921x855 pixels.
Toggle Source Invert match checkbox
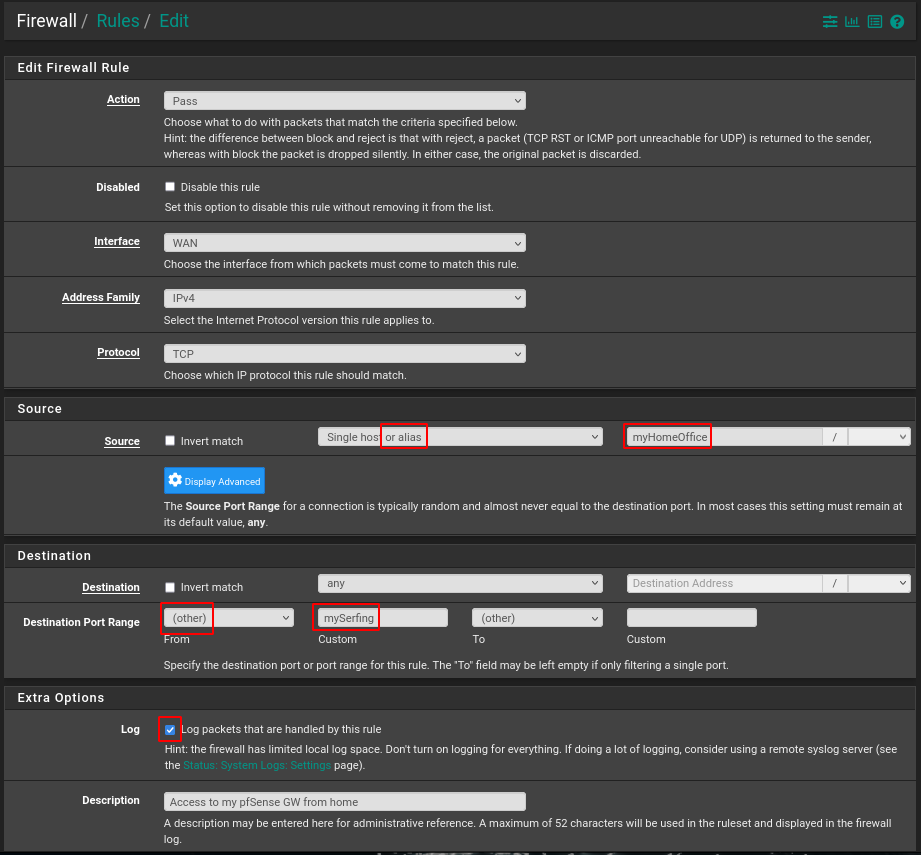point(170,441)
